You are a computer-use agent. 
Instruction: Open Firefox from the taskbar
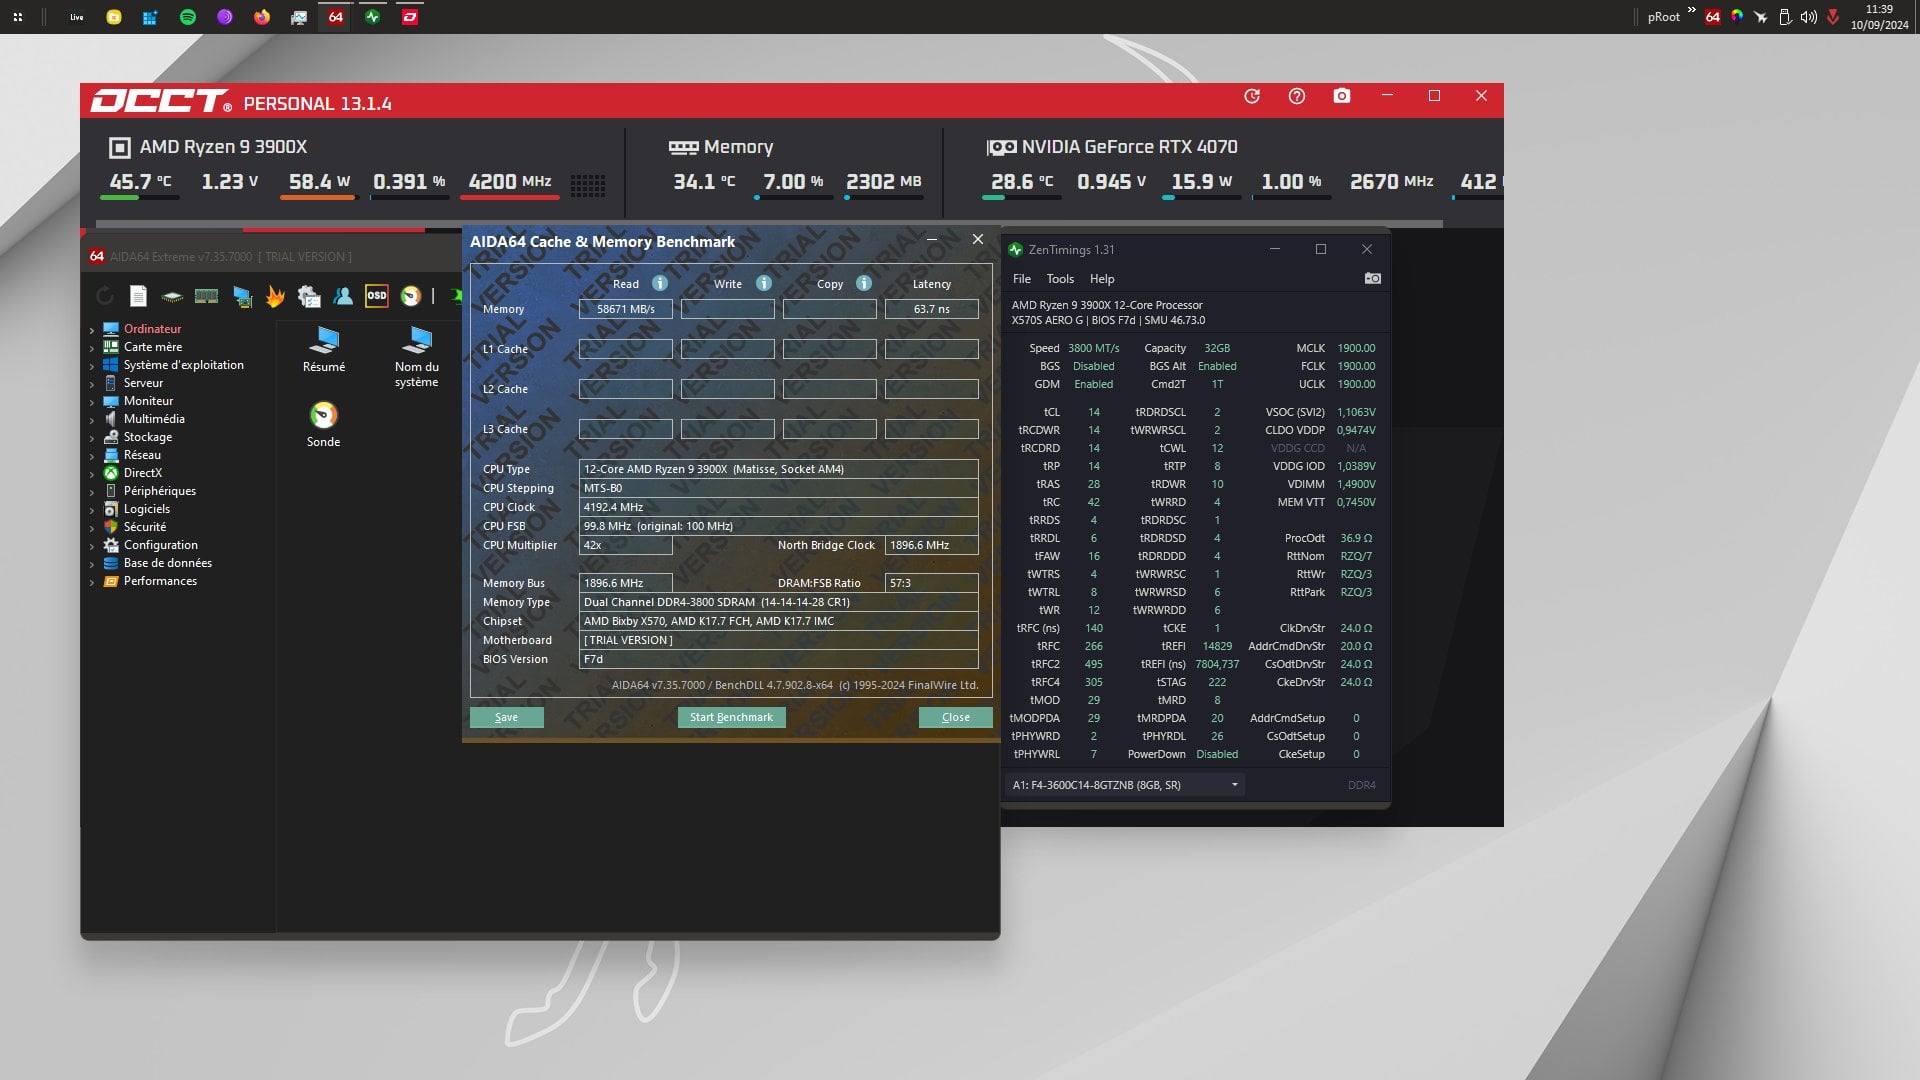262,17
